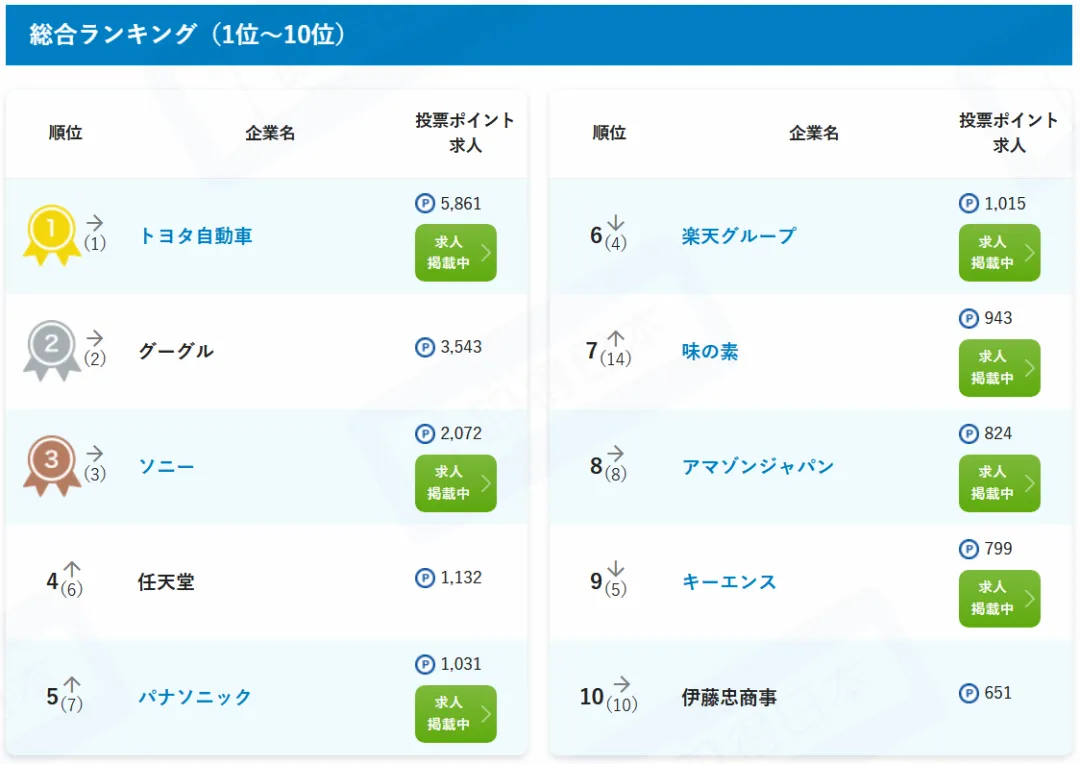Screen dimensions: 1080x764
Task: Open the トヨタ自動車 company link
Action: (x=196, y=236)
